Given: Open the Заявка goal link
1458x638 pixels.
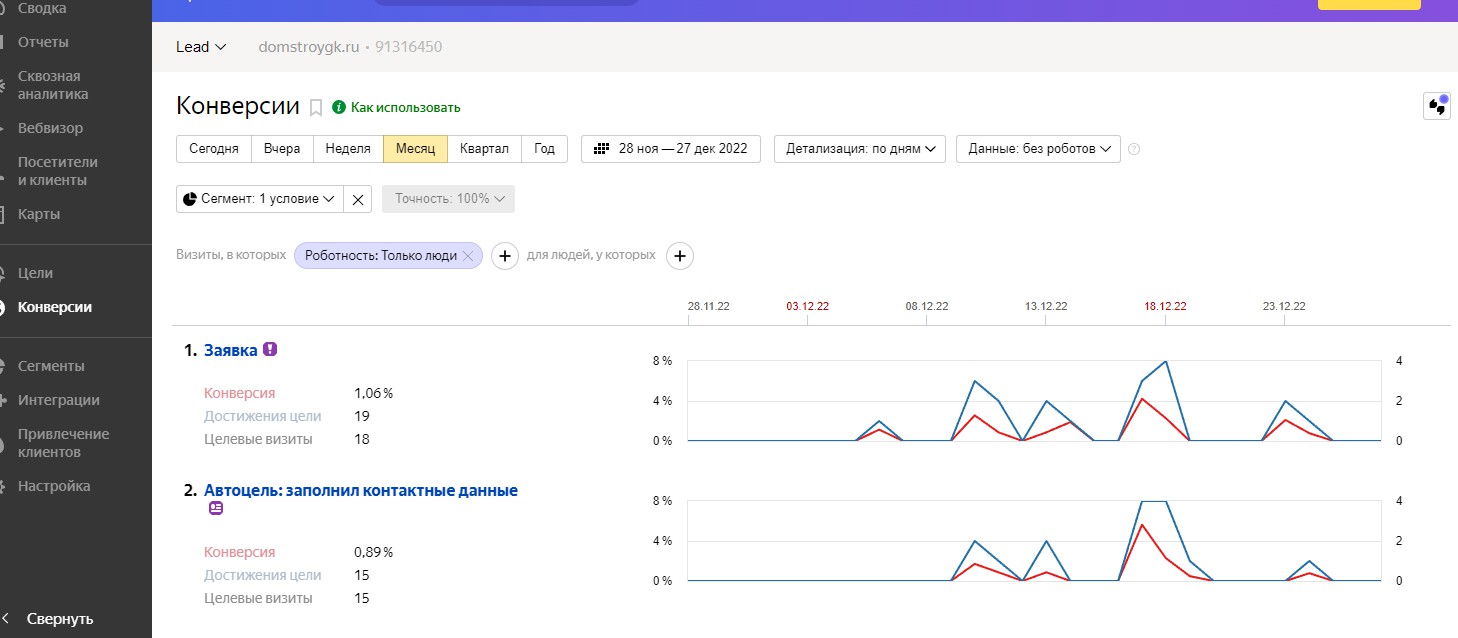Looking at the screenshot, I should [231, 350].
